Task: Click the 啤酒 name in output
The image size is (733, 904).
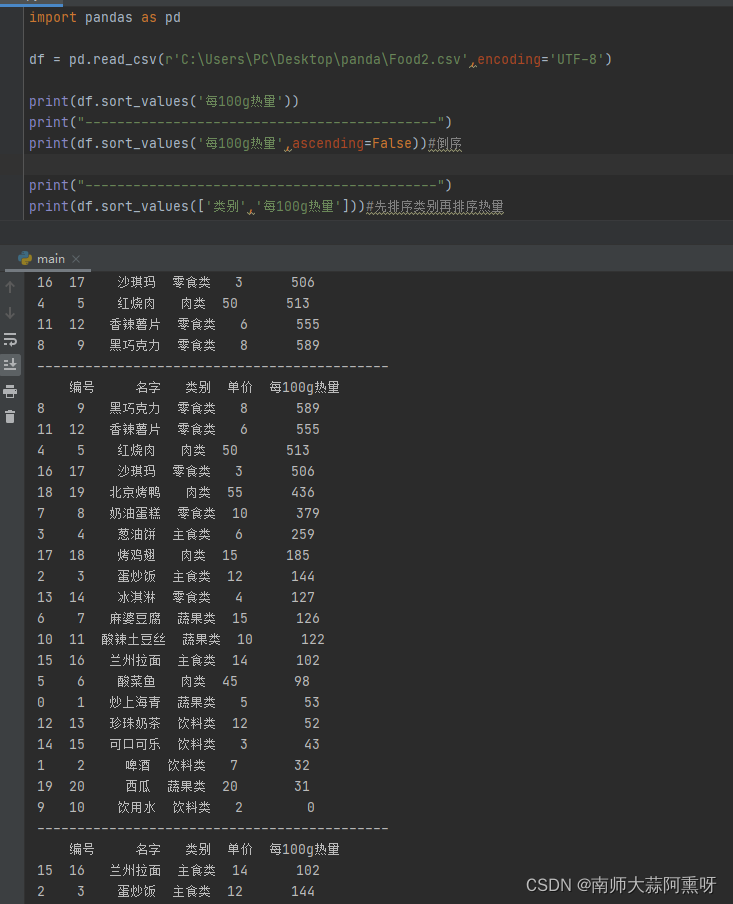Action: click(x=138, y=765)
